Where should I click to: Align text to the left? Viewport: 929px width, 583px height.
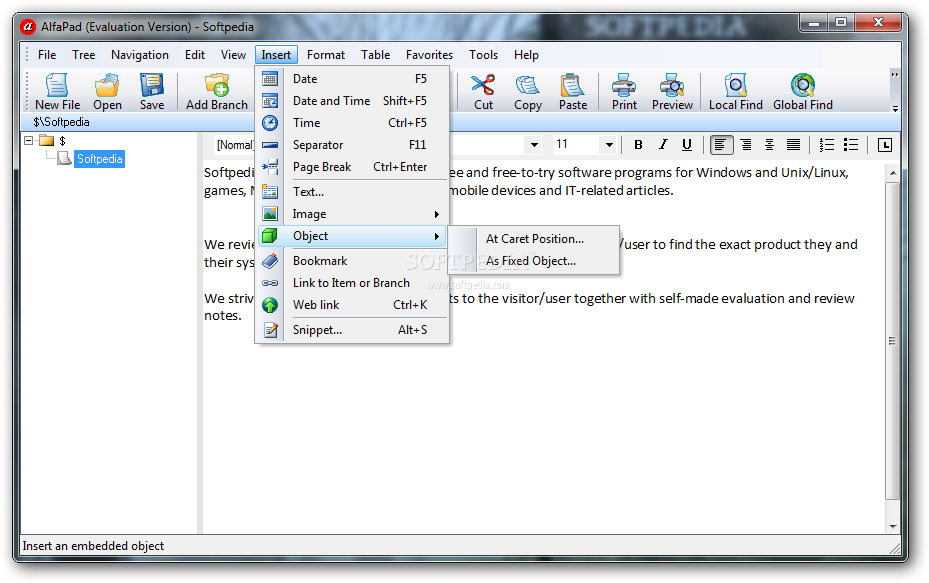[721, 145]
